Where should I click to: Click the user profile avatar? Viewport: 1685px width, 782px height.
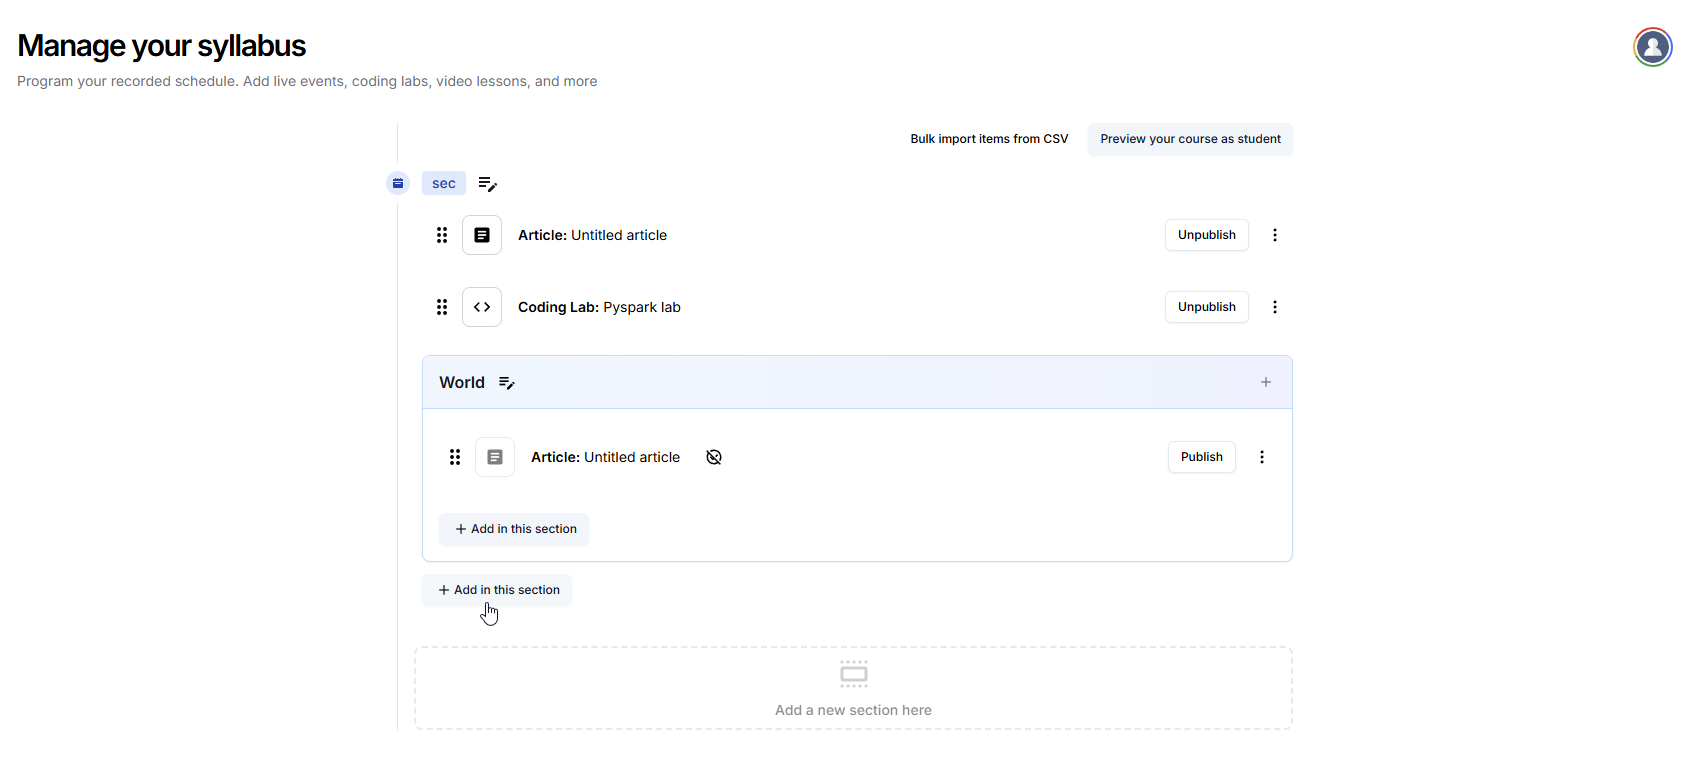click(x=1652, y=47)
